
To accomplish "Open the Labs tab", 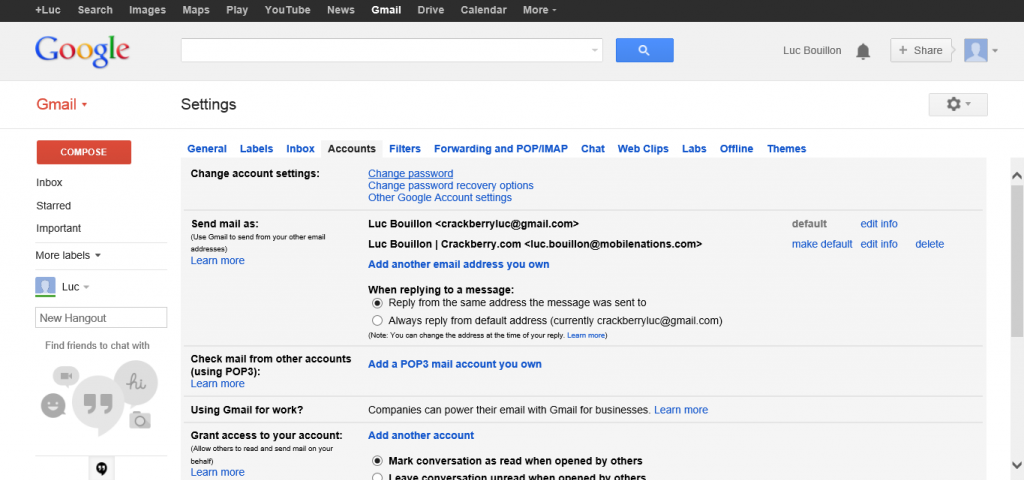I will click(x=694, y=149).
